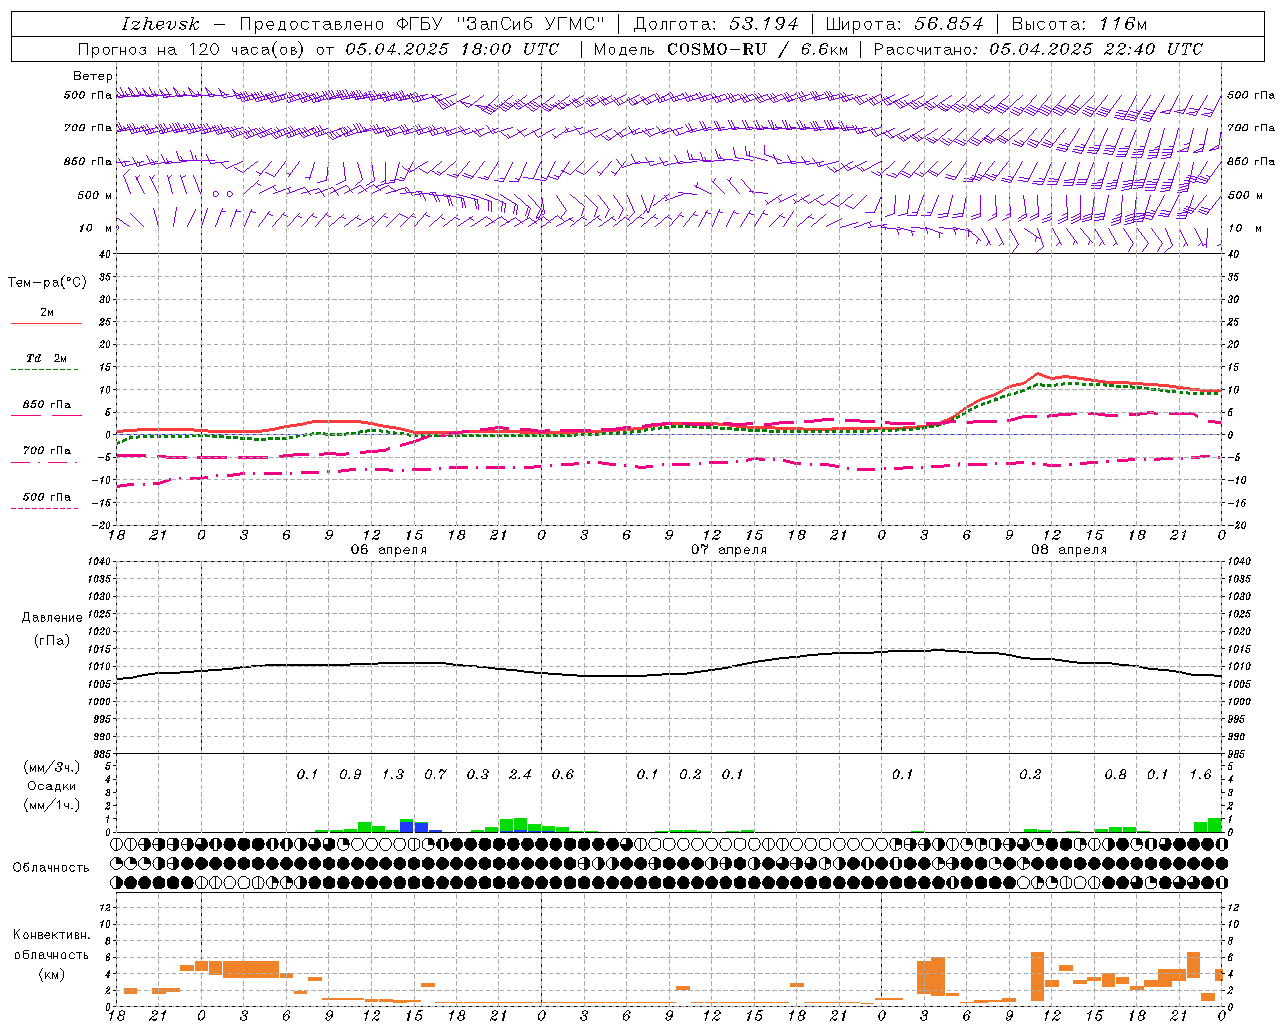Select the 'Высота: 116м' elevation text
The width and height of the screenshot is (1280, 1024).
coord(1079,24)
